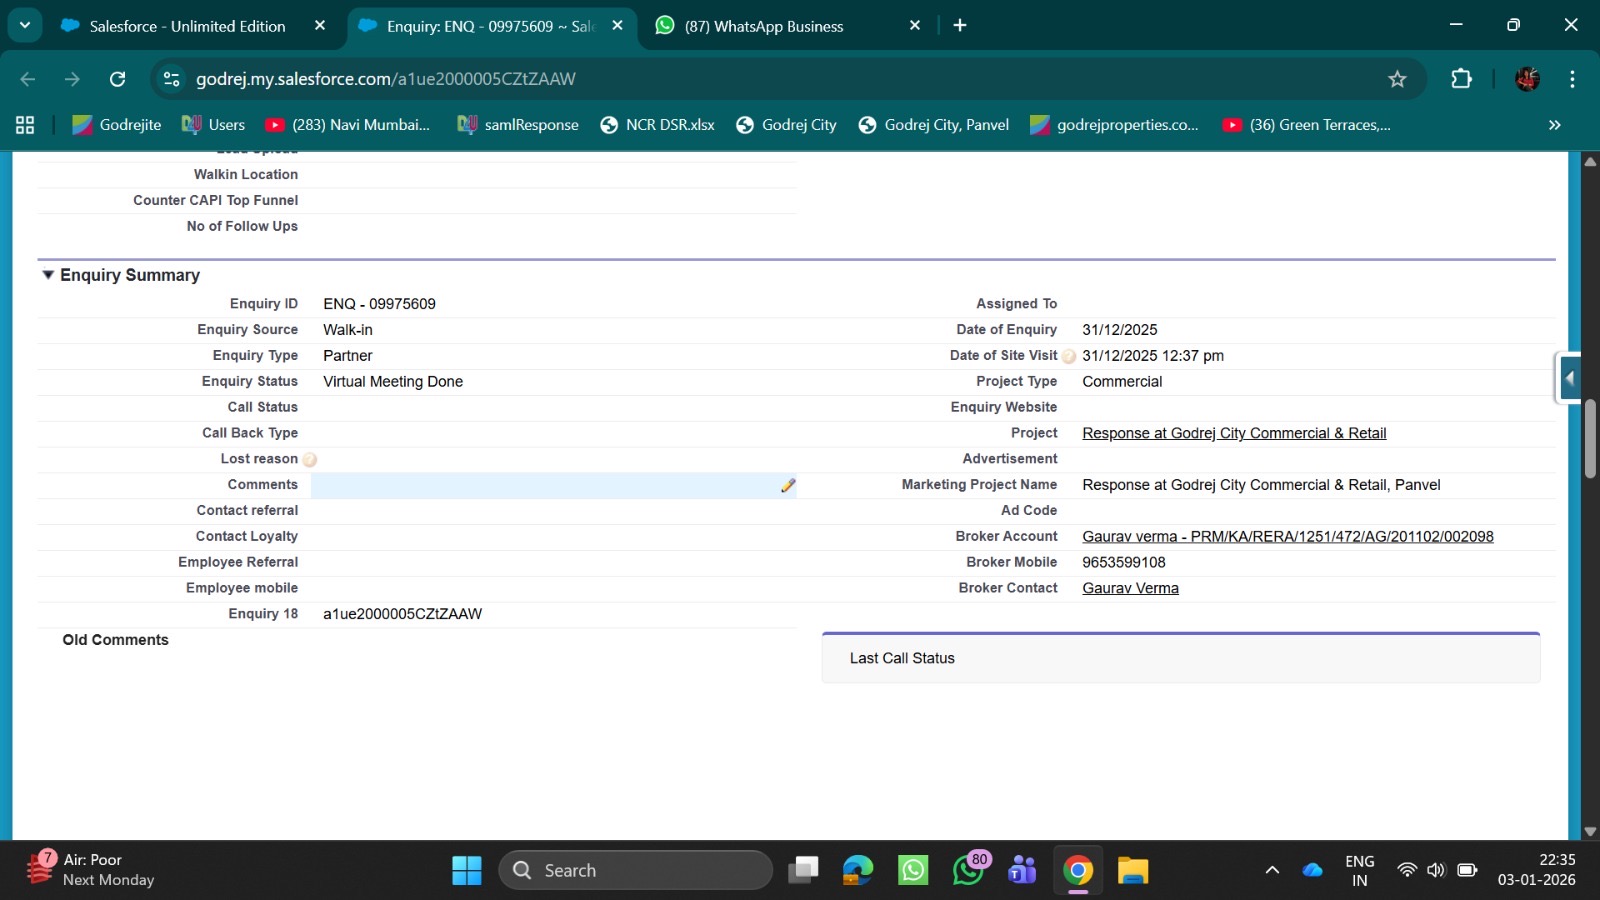Screen dimensions: 1600x900
Task: Open Microsoft Teams from the taskbar
Action: click(1022, 870)
